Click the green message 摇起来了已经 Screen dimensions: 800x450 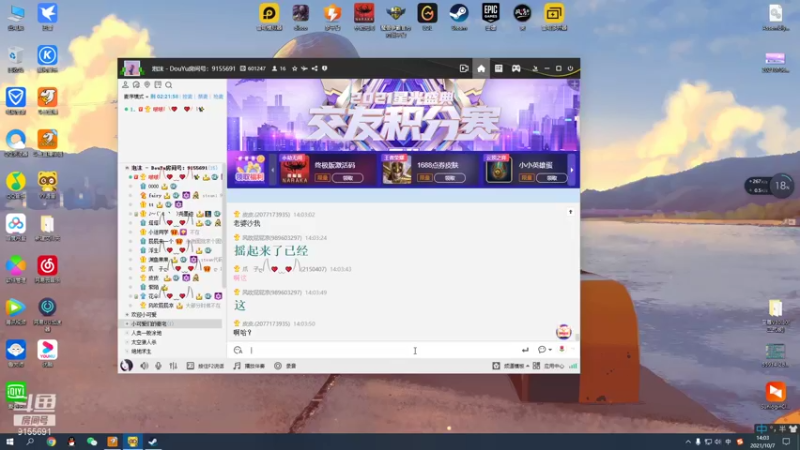coord(271,251)
